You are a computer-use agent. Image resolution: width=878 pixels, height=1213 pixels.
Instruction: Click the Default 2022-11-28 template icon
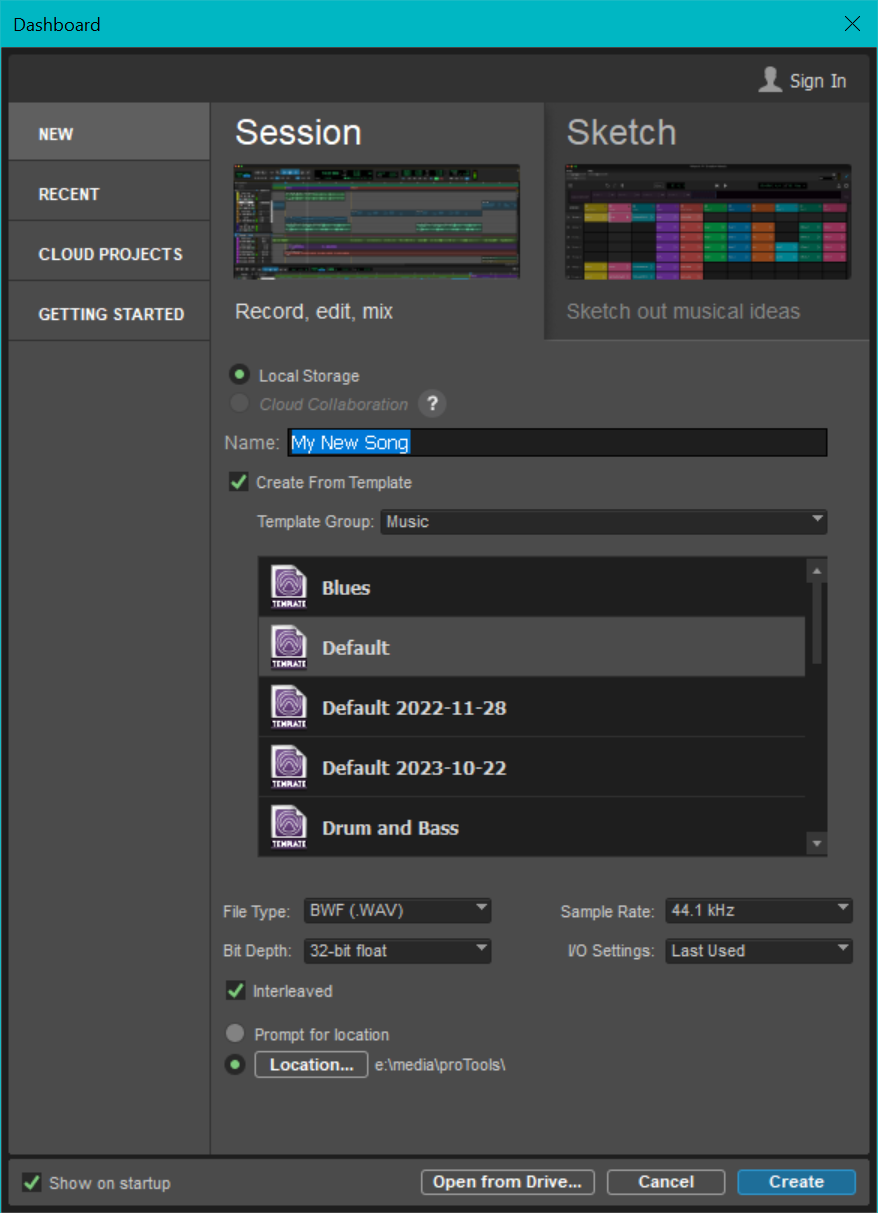[x=289, y=708]
